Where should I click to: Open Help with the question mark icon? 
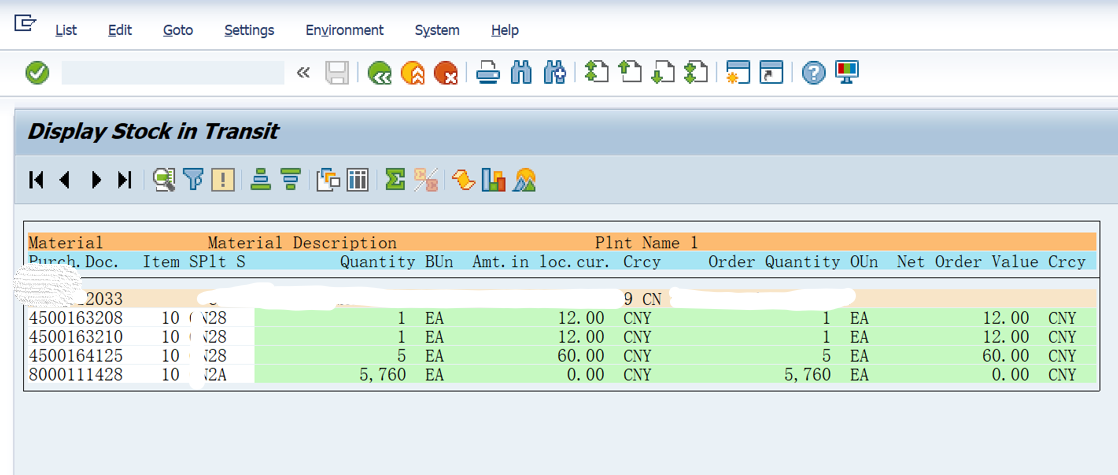[814, 73]
